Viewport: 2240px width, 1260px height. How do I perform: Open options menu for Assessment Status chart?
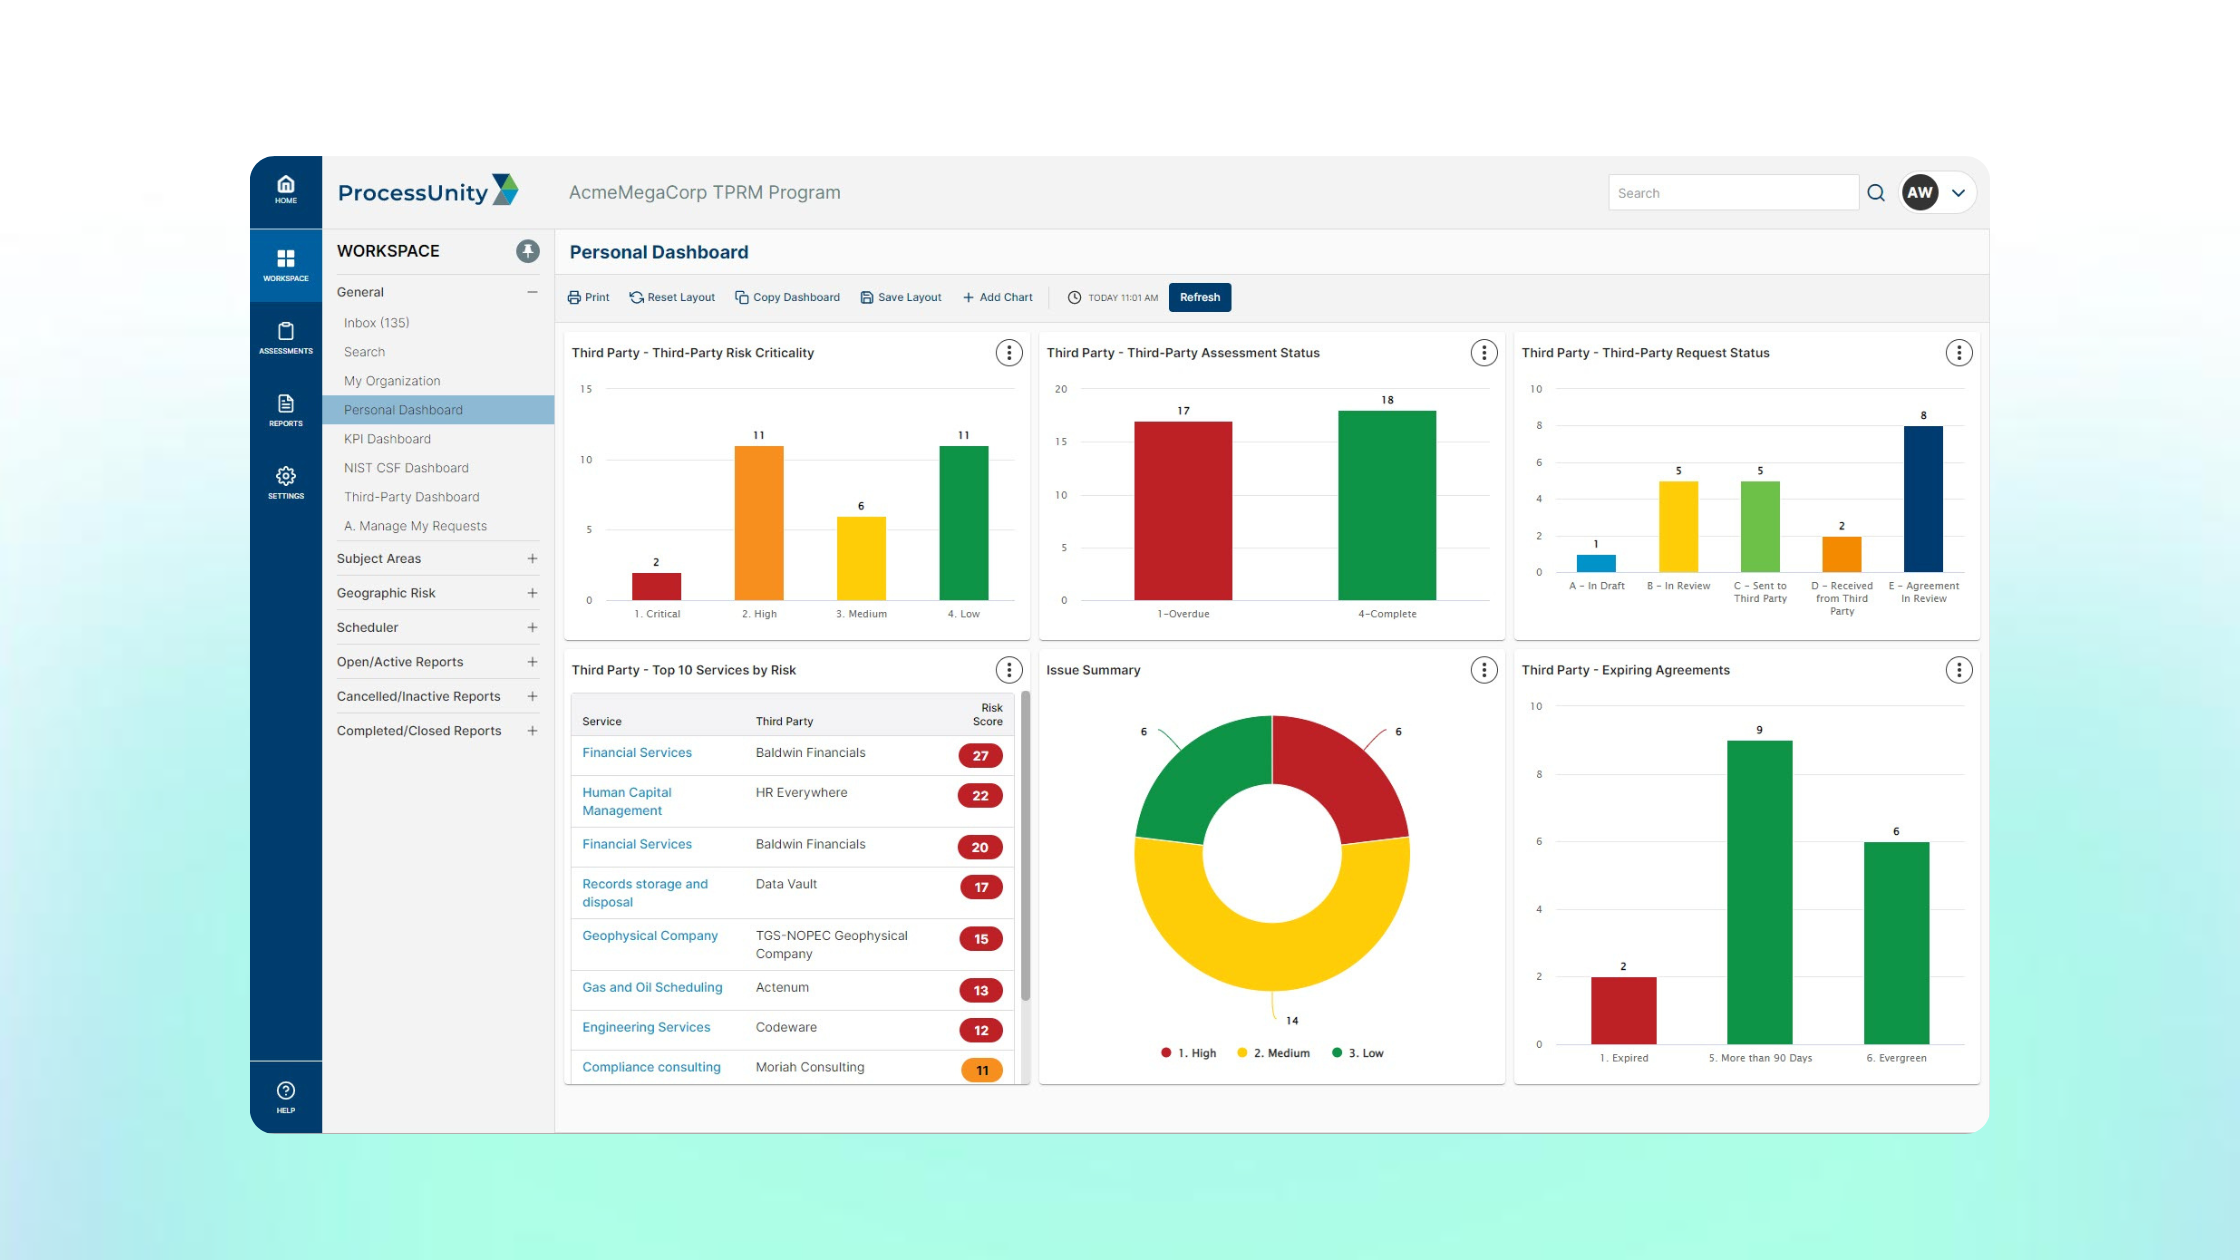pos(1484,353)
